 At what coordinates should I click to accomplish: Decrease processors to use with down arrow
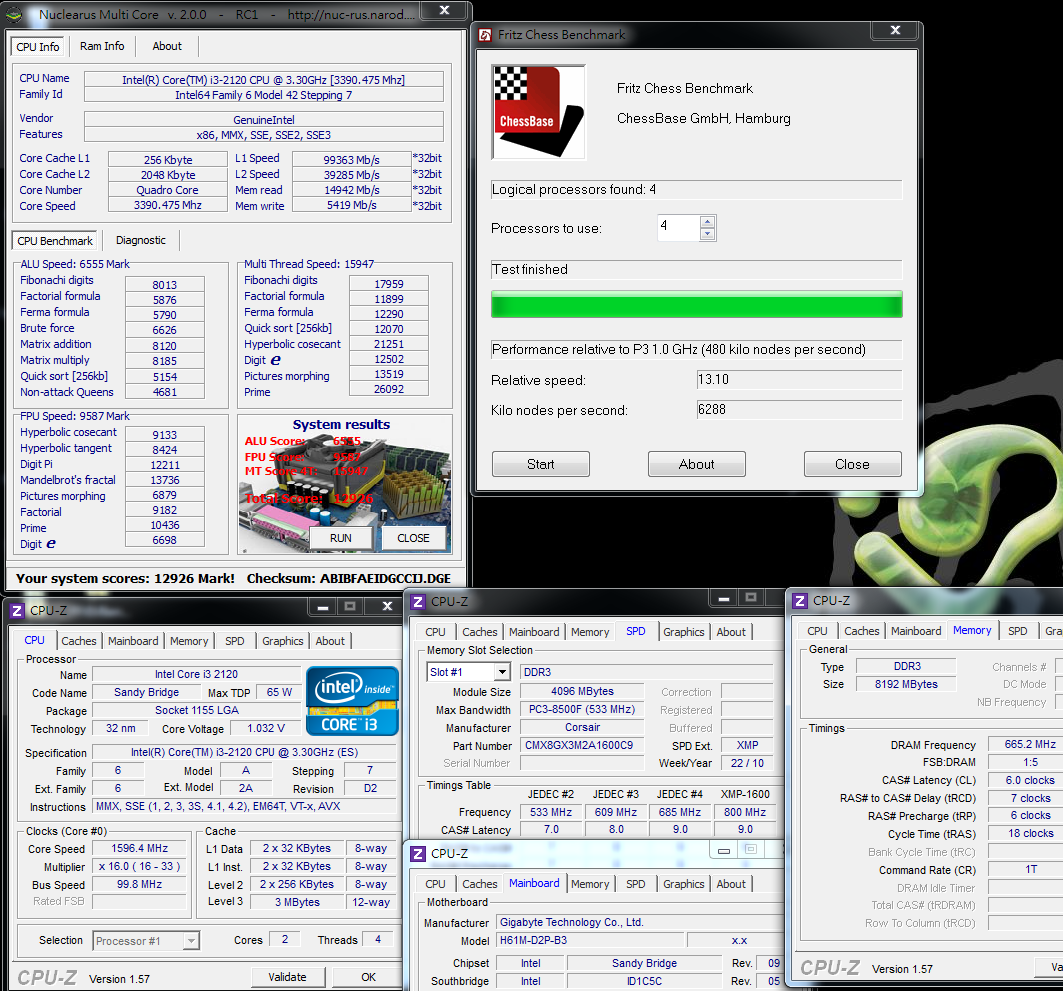click(x=708, y=234)
